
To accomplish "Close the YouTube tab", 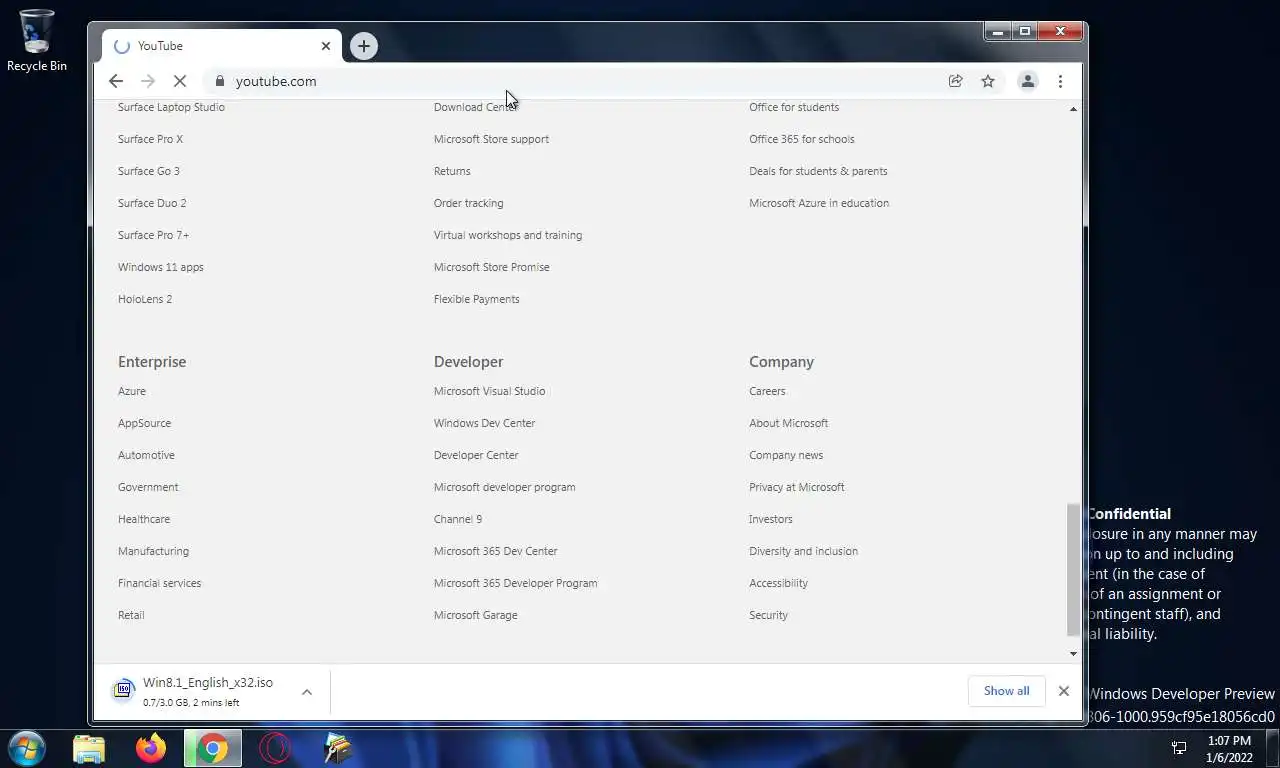I will [x=326, y=46].
